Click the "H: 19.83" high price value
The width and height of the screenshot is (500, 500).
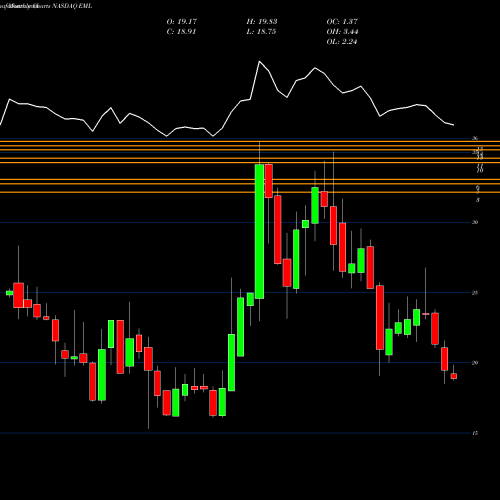262,22
